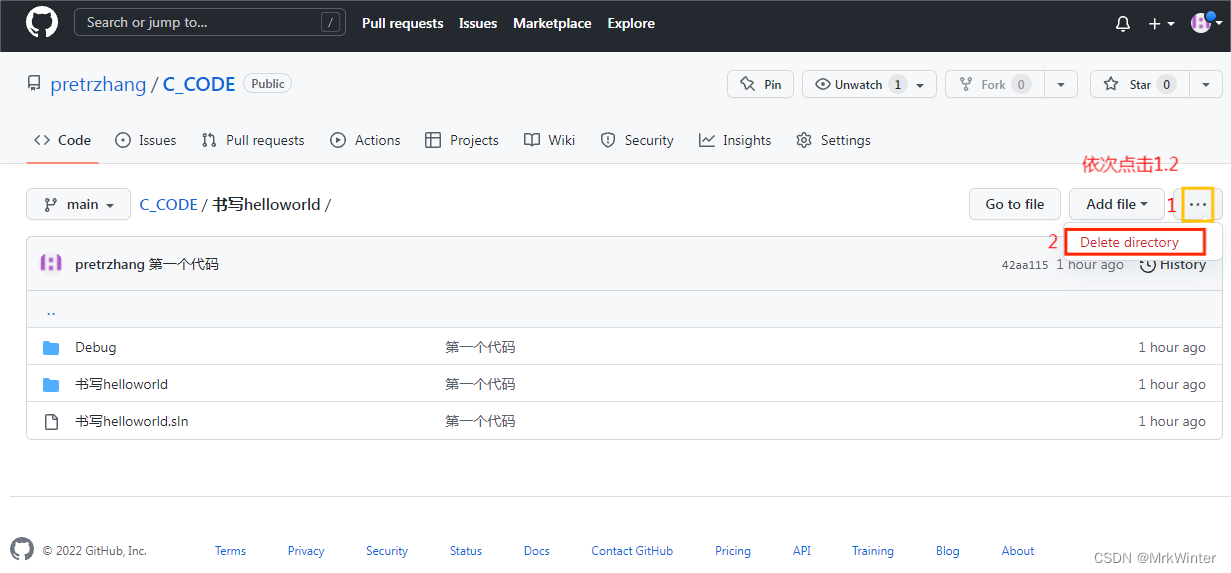Open the latest commit message 第一个代码 in header row
The image size is (1231, 573).
pos(184,264)
